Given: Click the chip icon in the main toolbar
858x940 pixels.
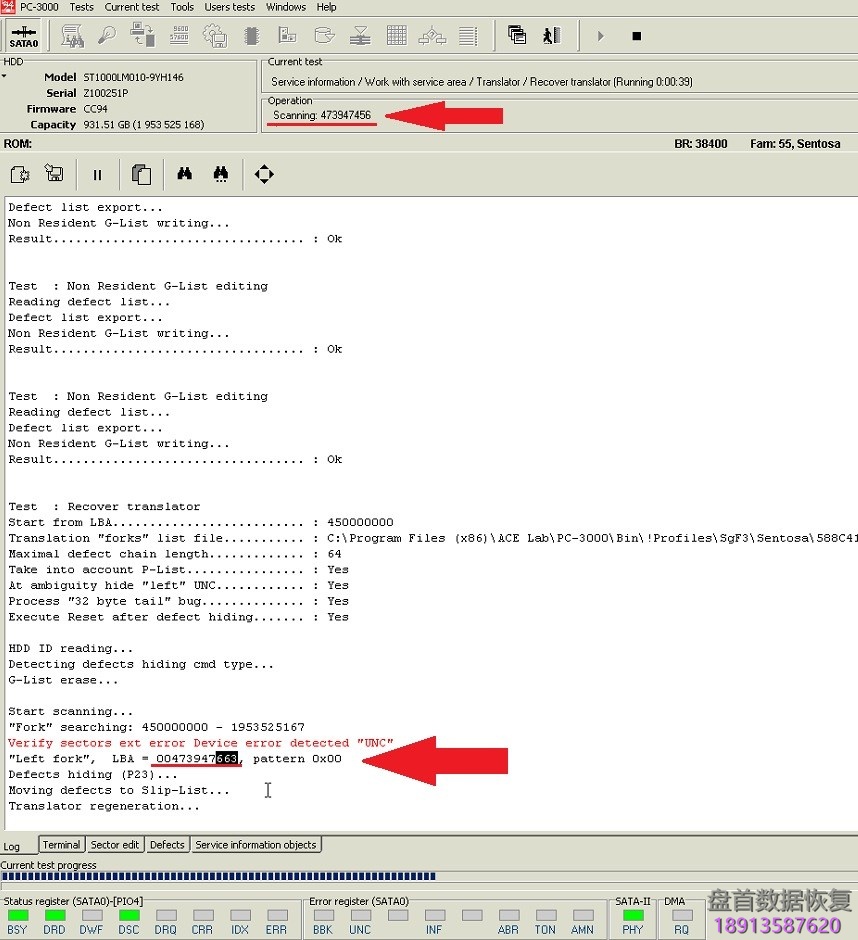Looking at the screenshot, I should [251, 36].
